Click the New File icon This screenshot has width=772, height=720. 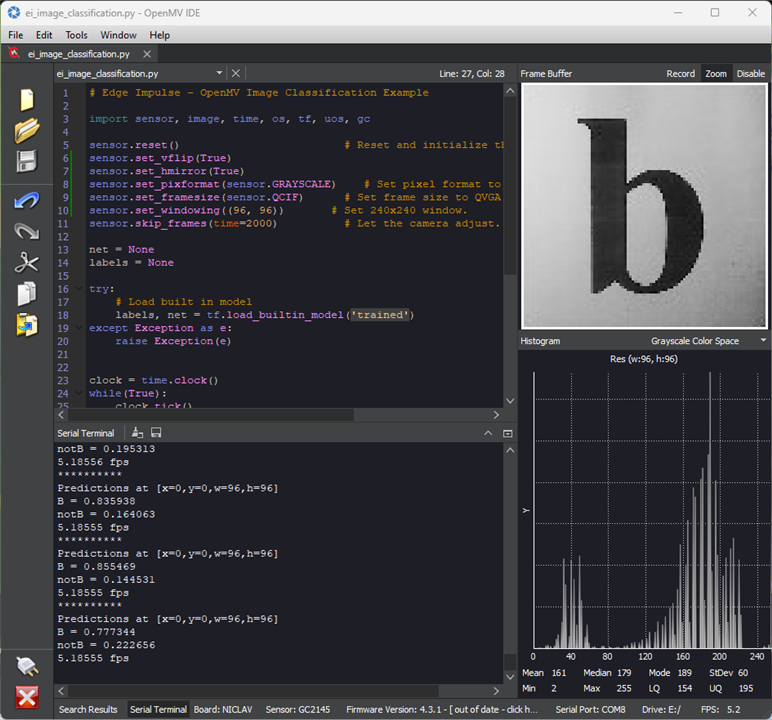click(x=27, y=100)
